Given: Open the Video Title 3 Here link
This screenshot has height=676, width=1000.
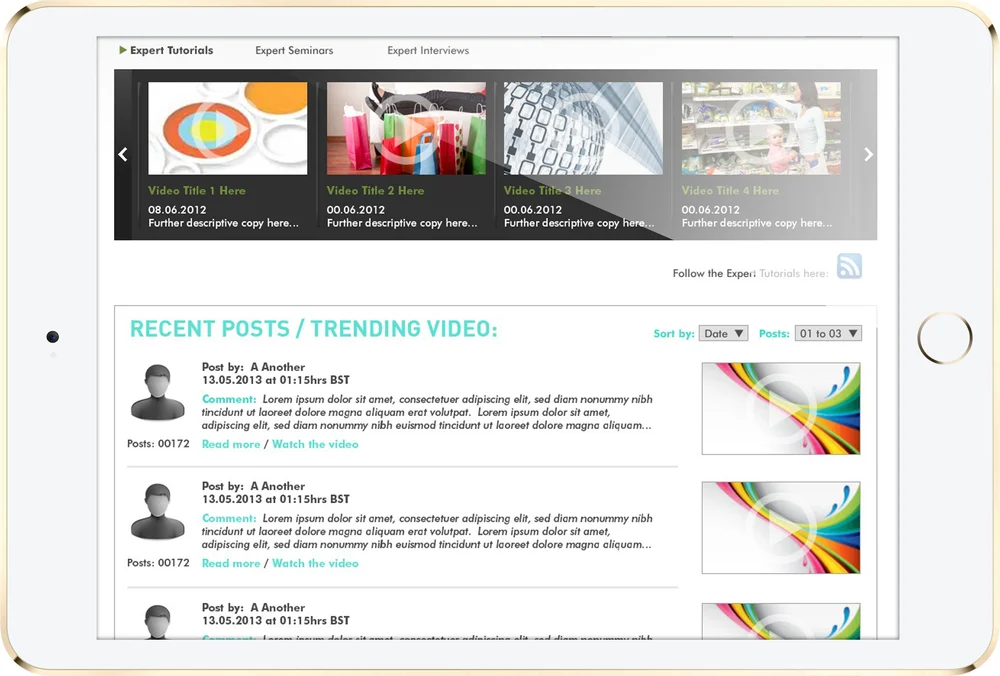Looking at the screenshot, I should (552, 191).
